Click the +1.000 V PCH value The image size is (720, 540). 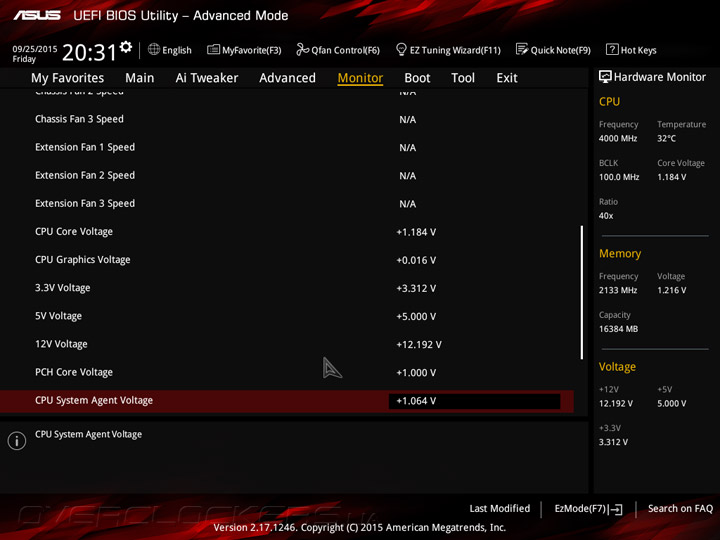pyautogui.click(x=416, y=372)
